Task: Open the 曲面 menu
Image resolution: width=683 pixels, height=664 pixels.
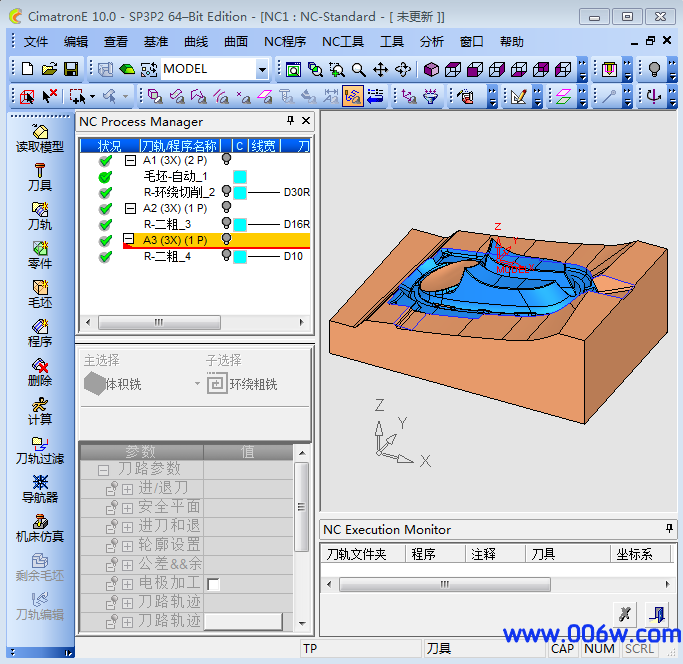Action: (x=236, y=42)
